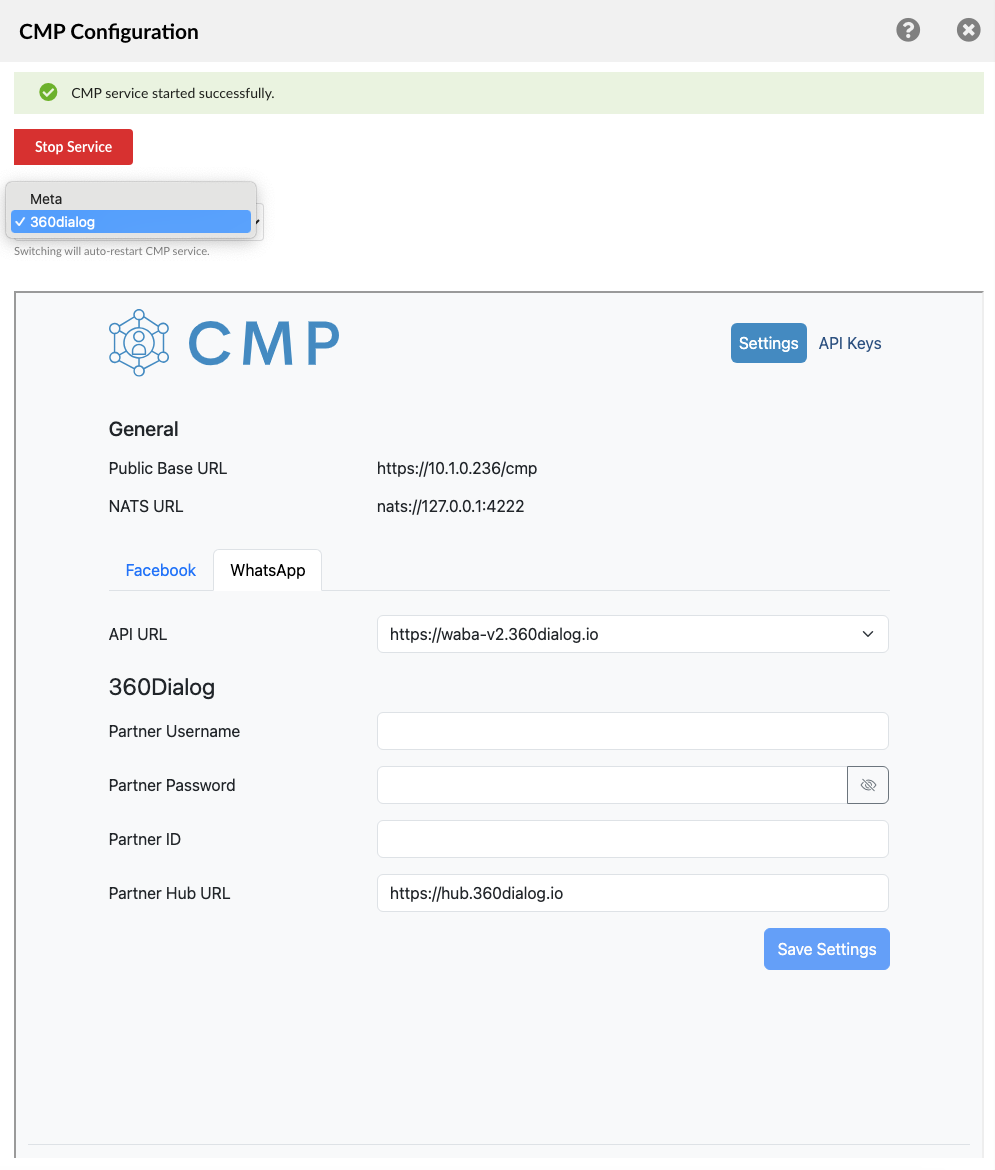Focus the Partner ID input
Image resolution: width=995 pixels, height=1170 pixels.
632,839
